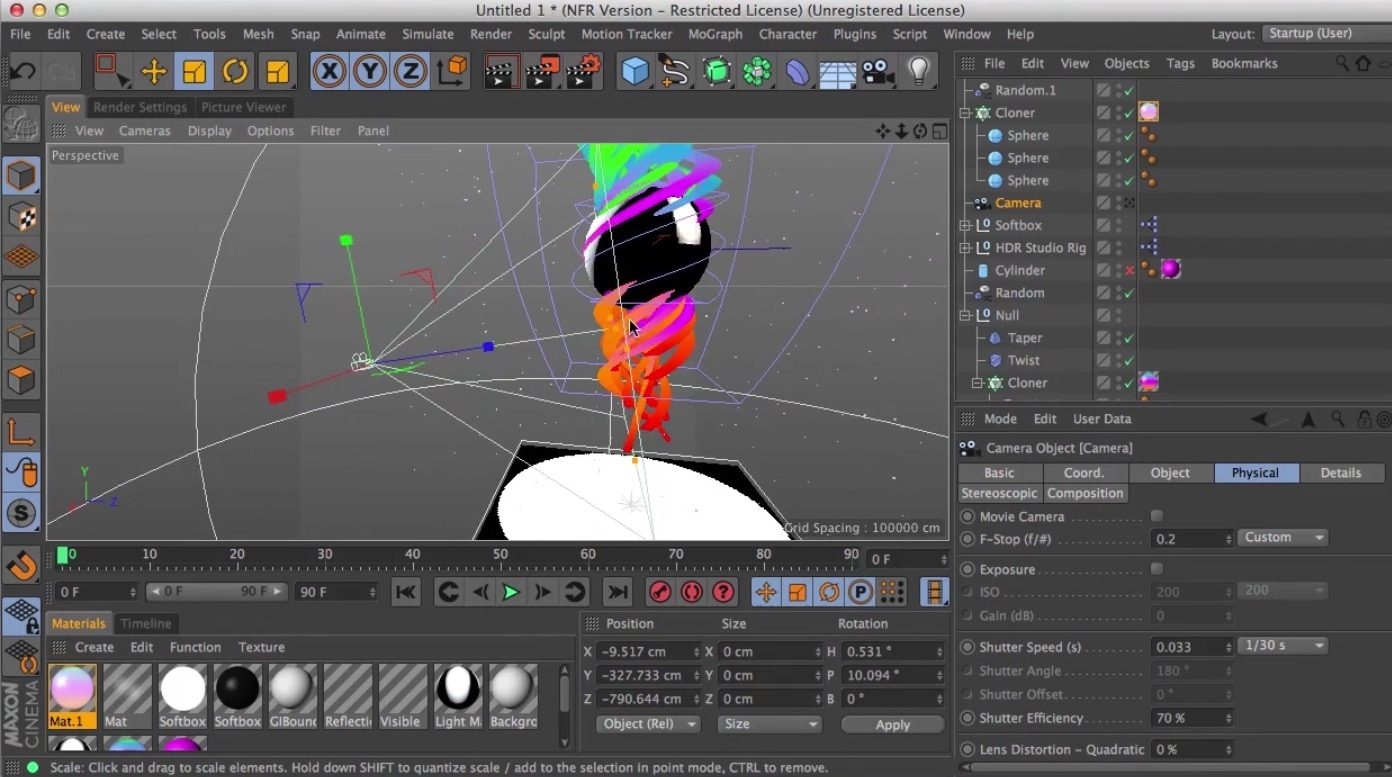Open the spline pen tool
This screenshot has height=777, width=1392.
(676, 72)
